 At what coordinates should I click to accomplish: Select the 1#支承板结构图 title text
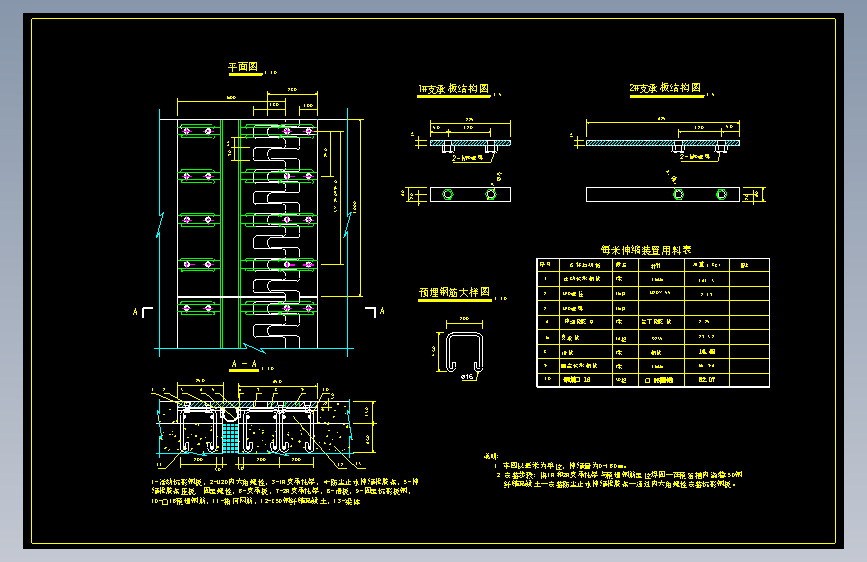(453, 89)
